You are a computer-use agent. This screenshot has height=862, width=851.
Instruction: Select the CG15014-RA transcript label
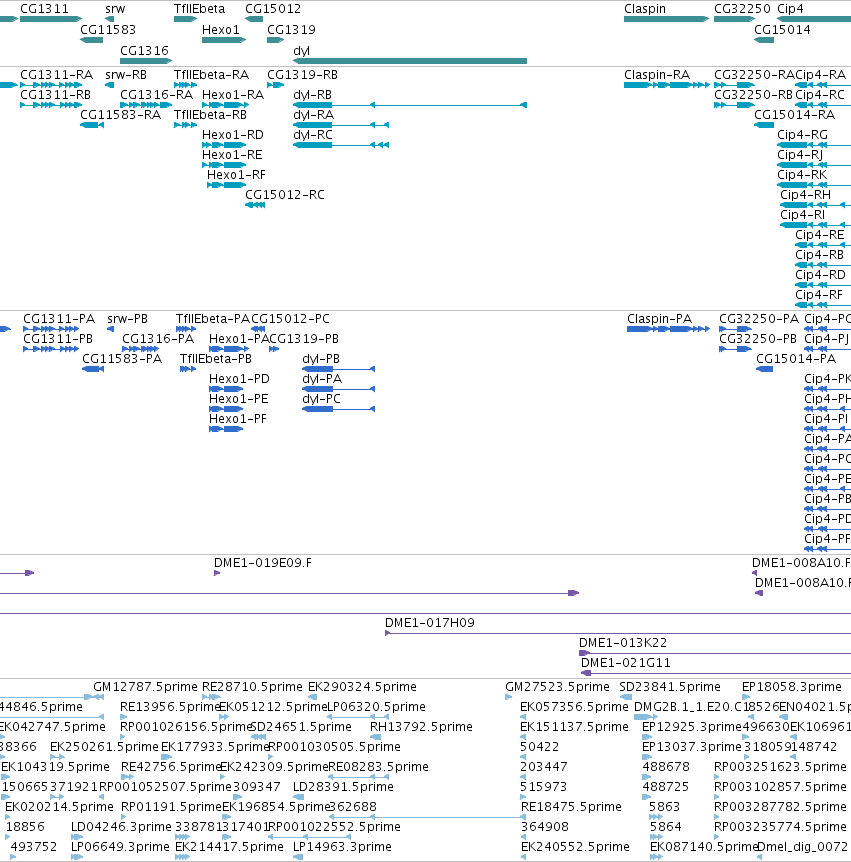click(794, 115)
